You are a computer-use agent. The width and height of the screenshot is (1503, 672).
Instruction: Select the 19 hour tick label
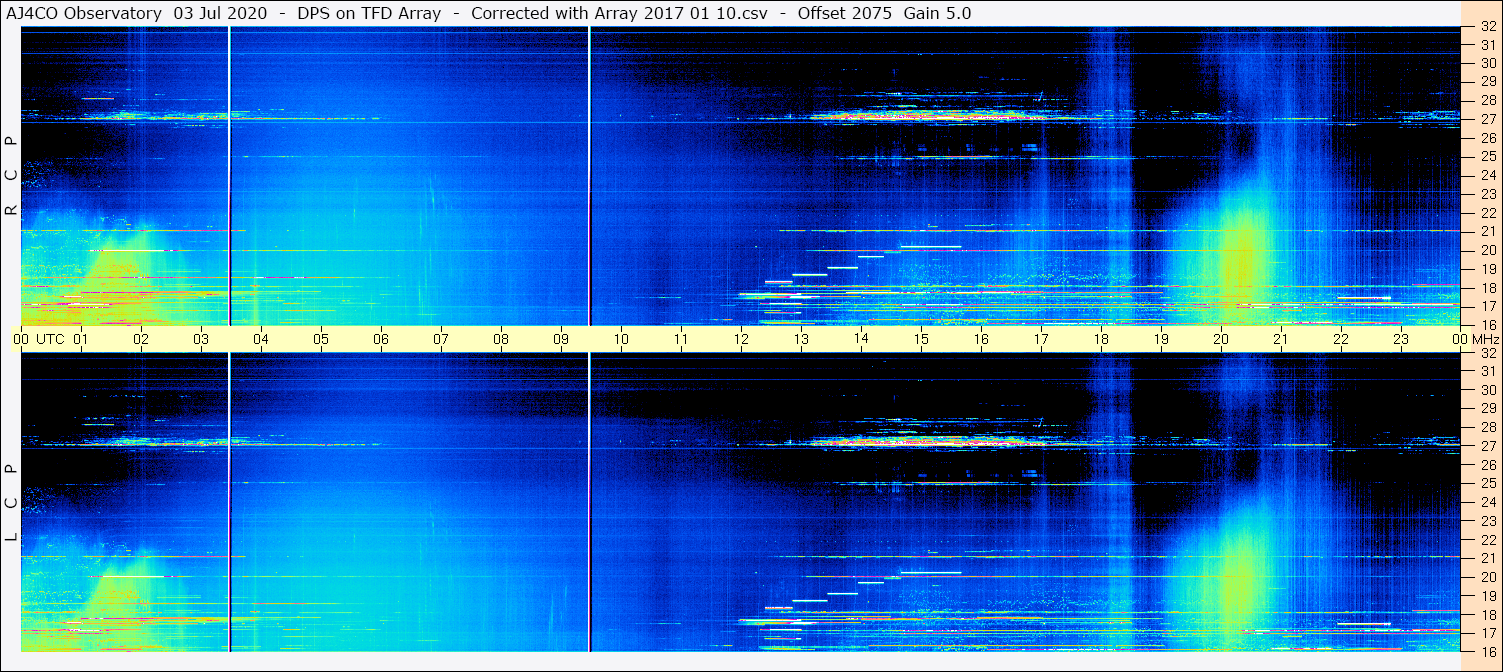(1161, 339)
